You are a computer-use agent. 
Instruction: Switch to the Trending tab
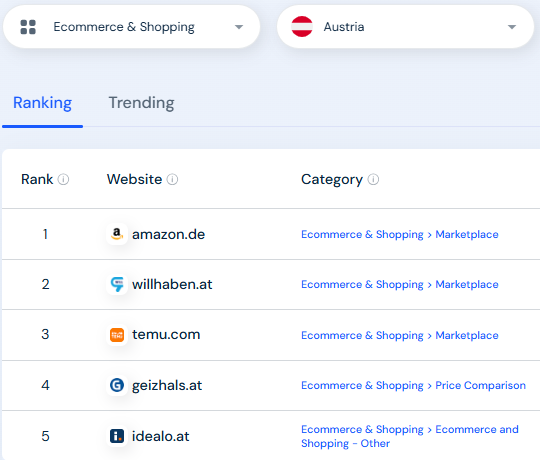(x=142, y=103)
